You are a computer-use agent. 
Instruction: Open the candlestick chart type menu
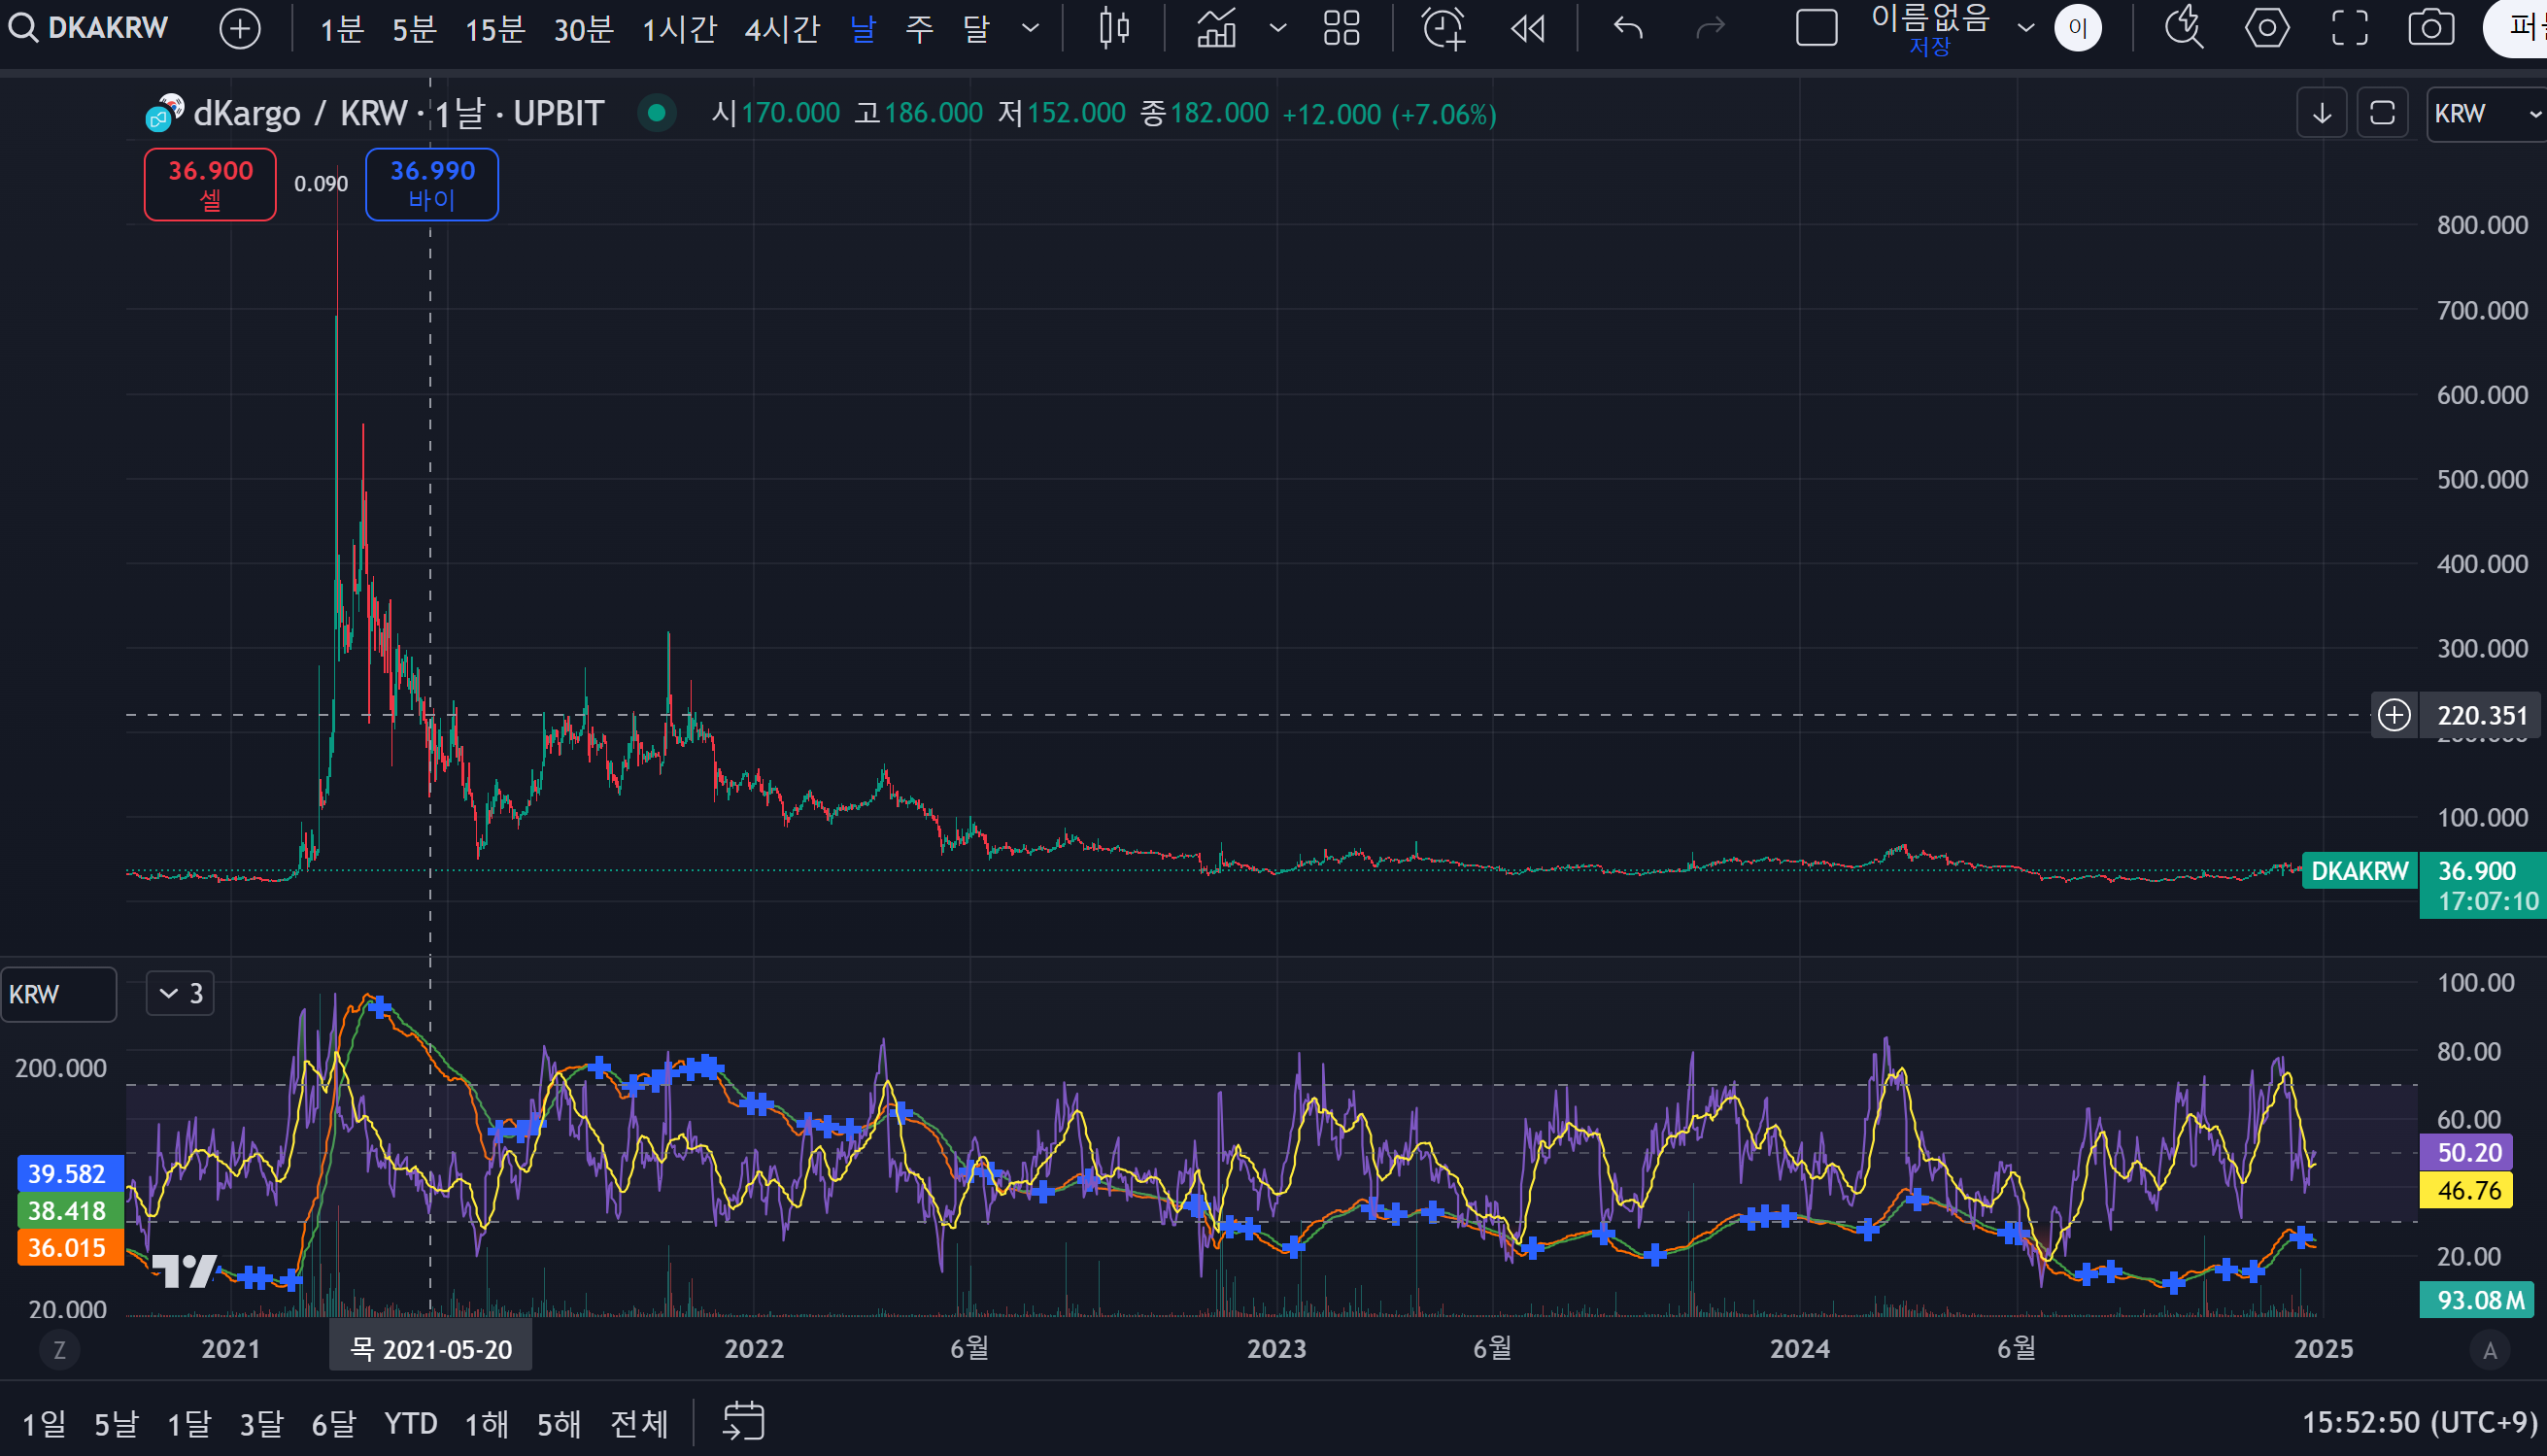pyautogui.click(x=1114, y=28)
